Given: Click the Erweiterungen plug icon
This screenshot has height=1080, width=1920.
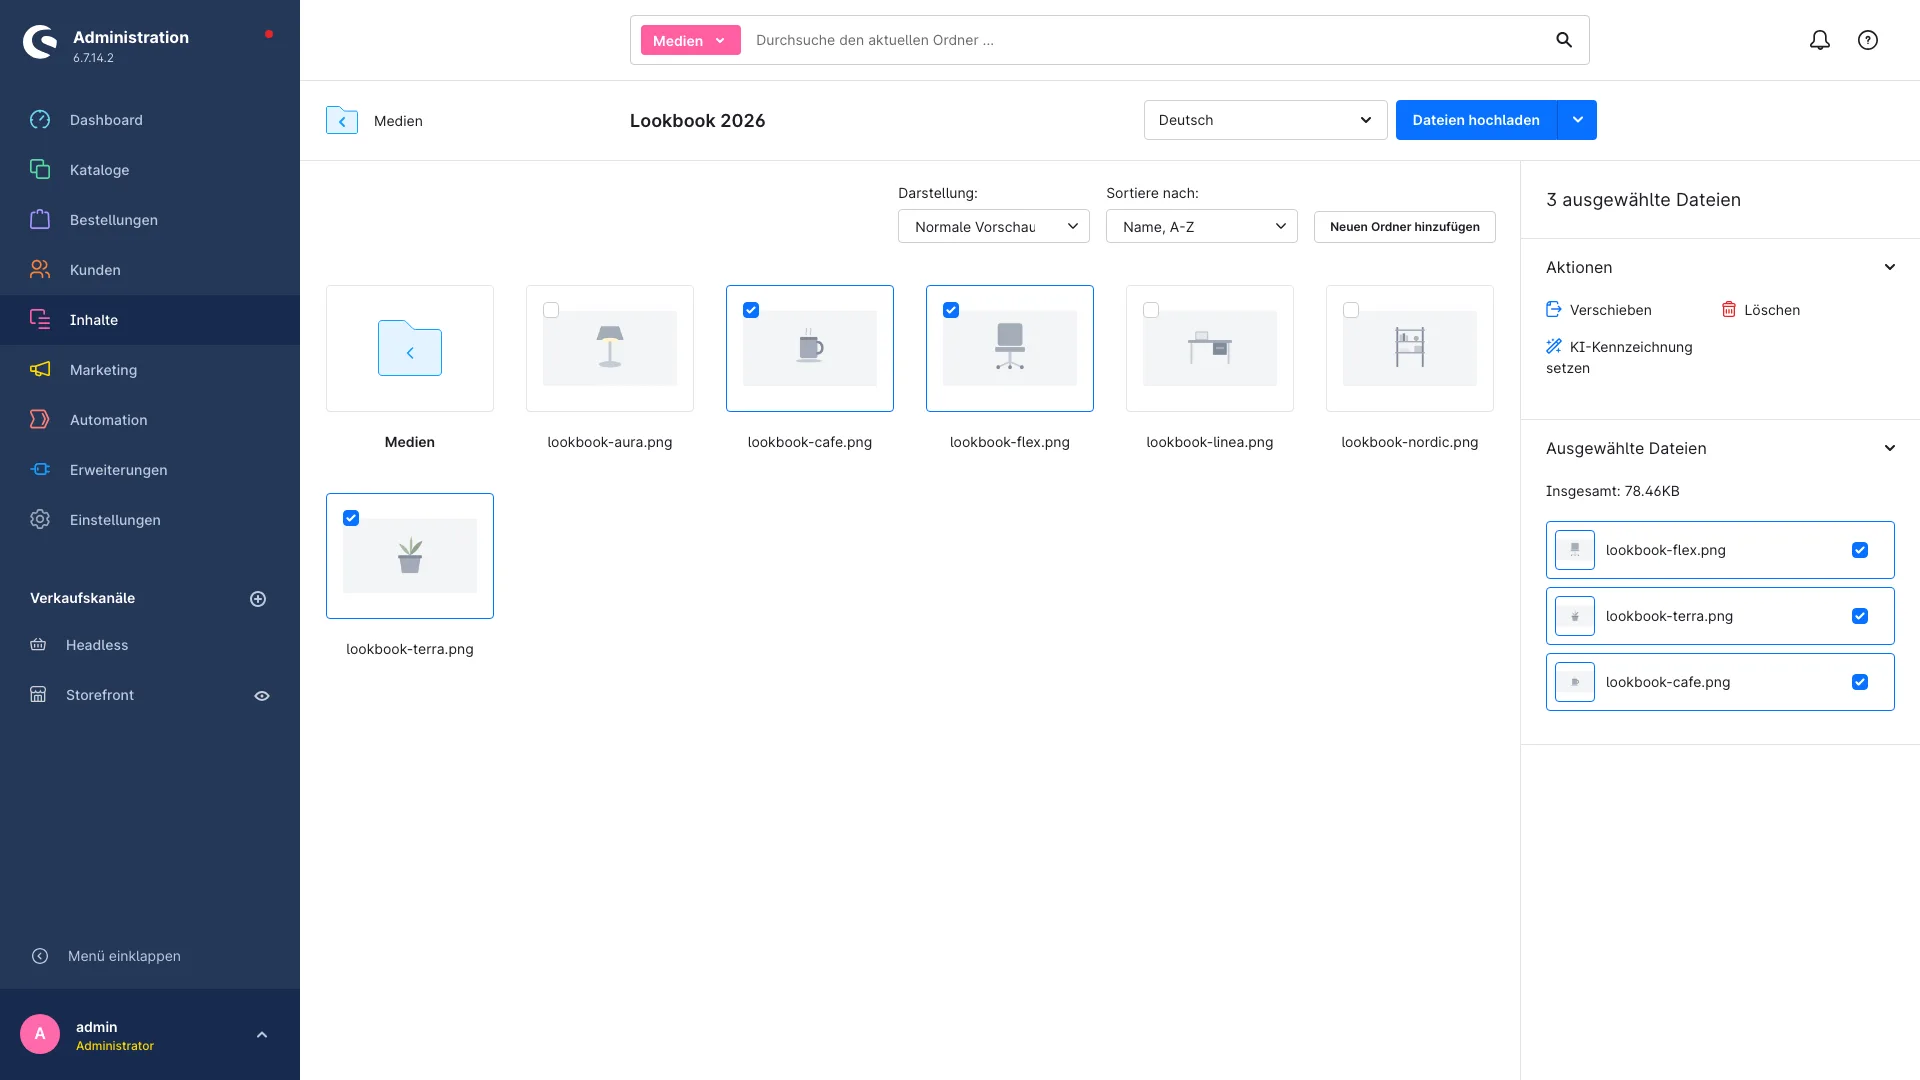Looking at the screenshot, I should coord(40,470).
